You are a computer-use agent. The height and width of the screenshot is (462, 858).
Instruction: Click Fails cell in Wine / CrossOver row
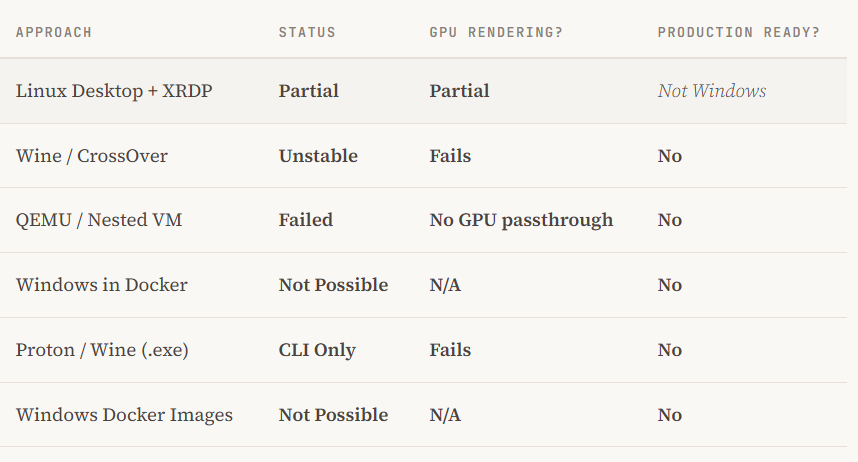[450, 156]
